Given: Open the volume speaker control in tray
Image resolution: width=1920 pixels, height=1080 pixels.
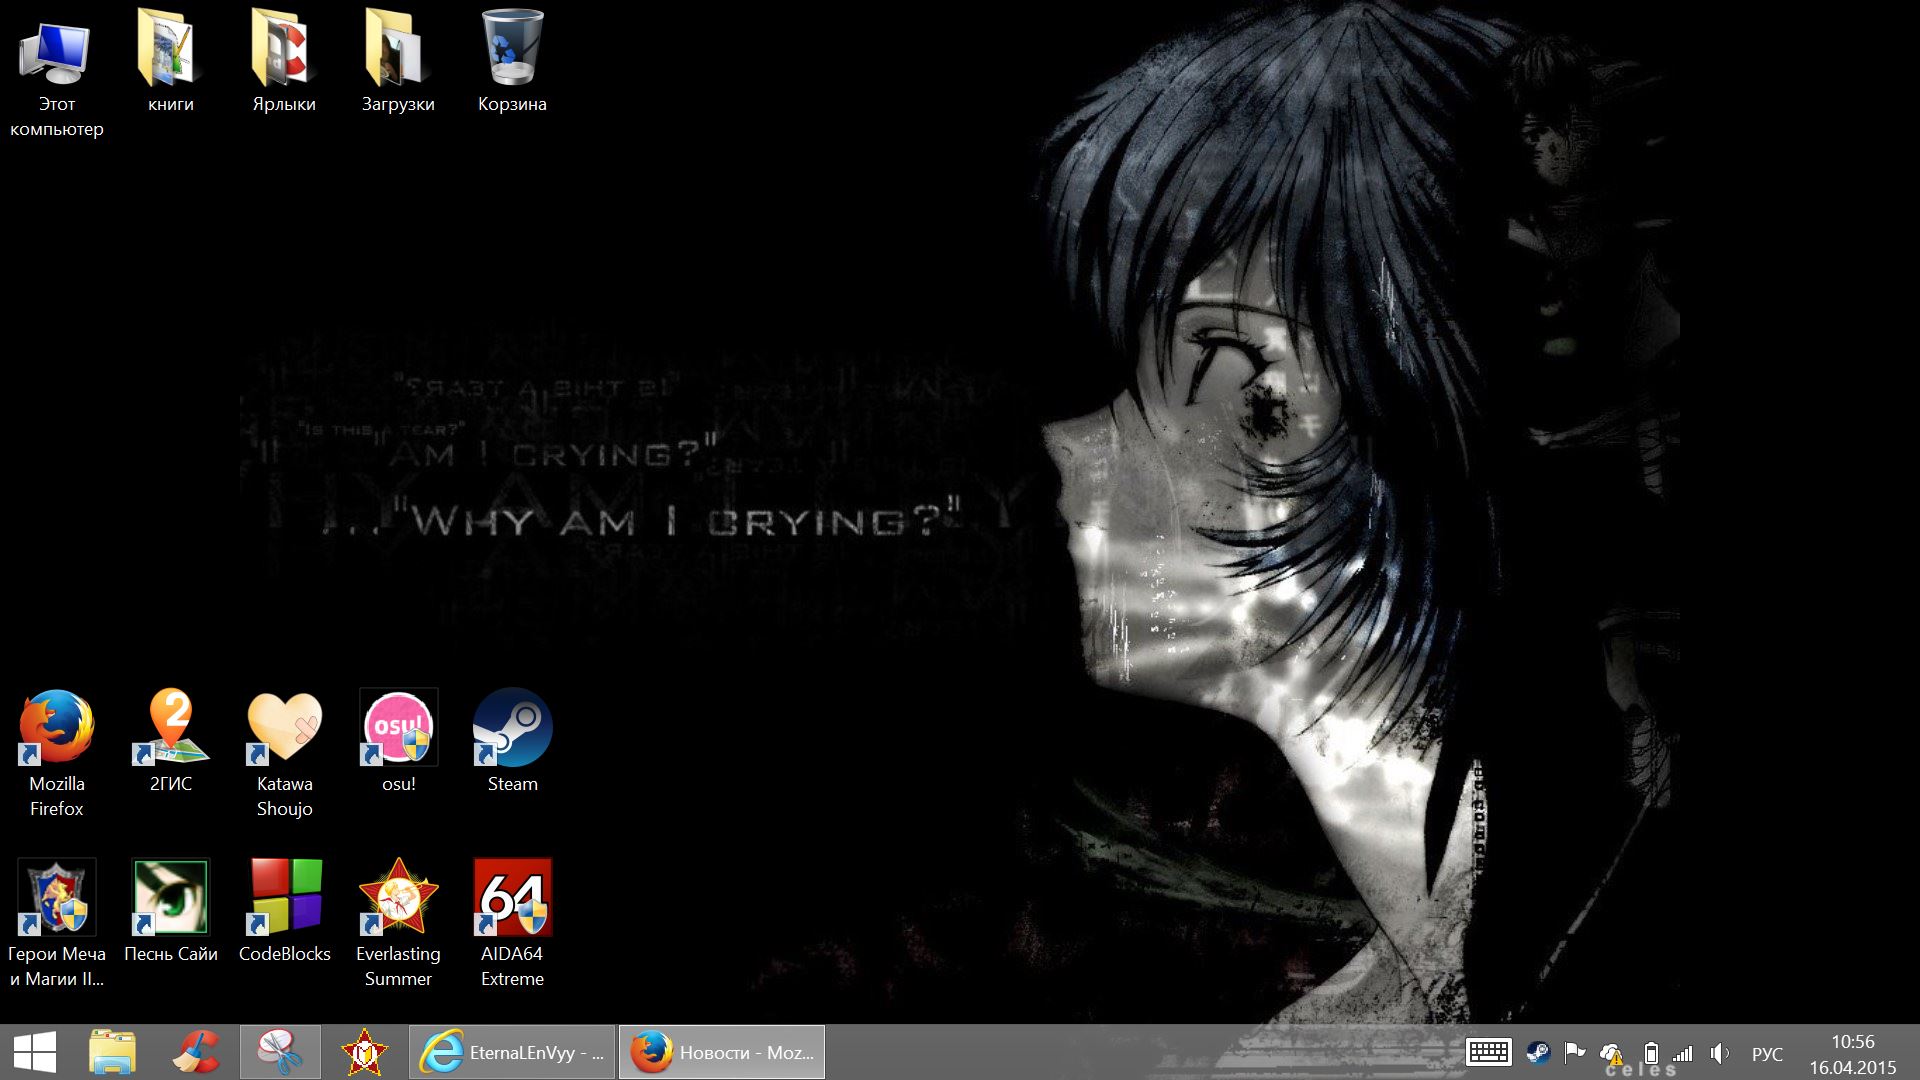Looking at the screenshot, I should click(x=1719, y=1053).
